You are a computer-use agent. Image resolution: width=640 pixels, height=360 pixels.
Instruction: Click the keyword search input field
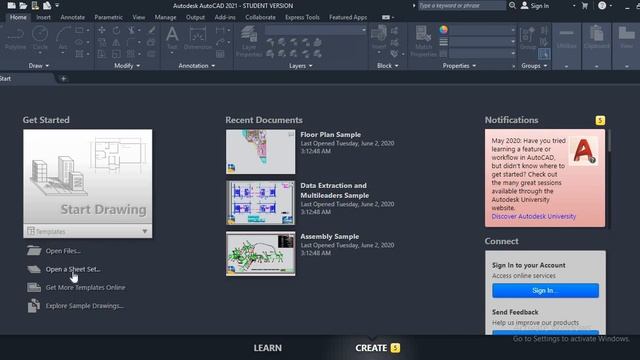point(461,5)
